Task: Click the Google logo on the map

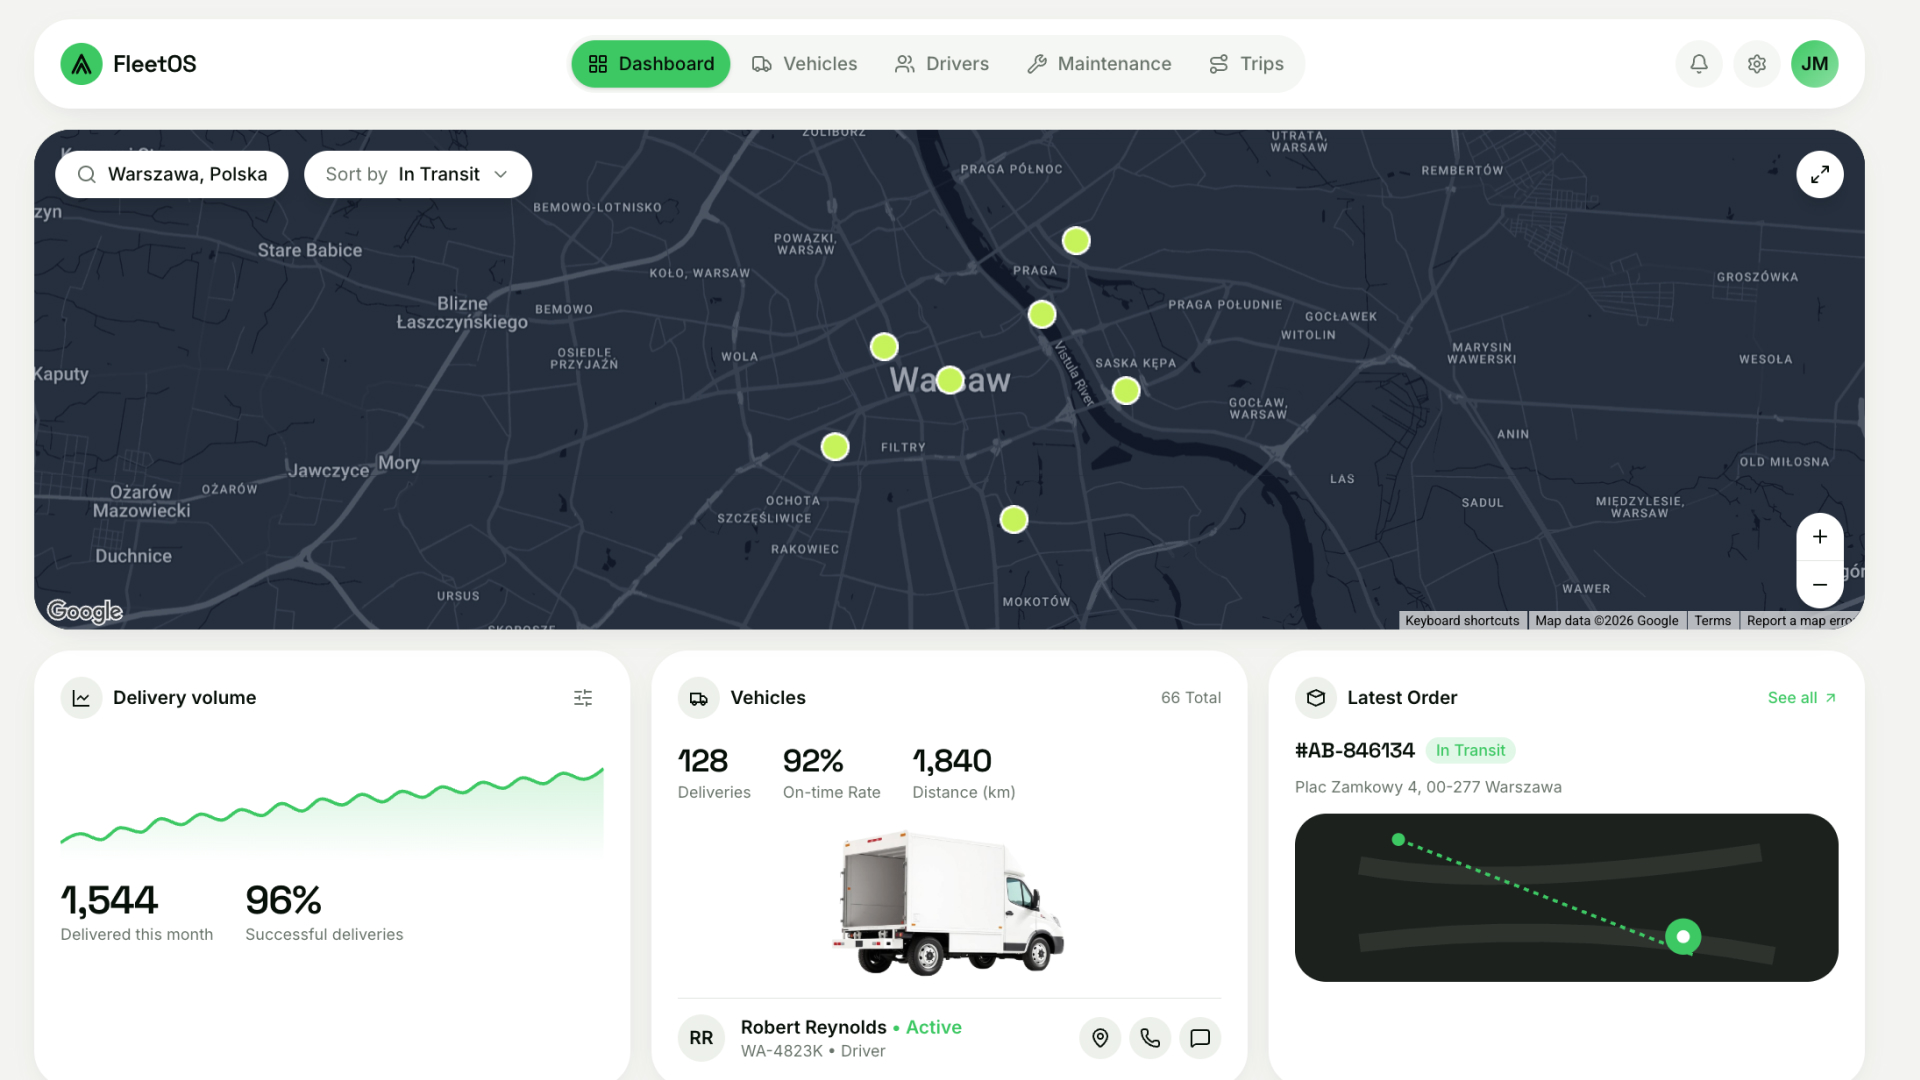Action: point(85,611)
